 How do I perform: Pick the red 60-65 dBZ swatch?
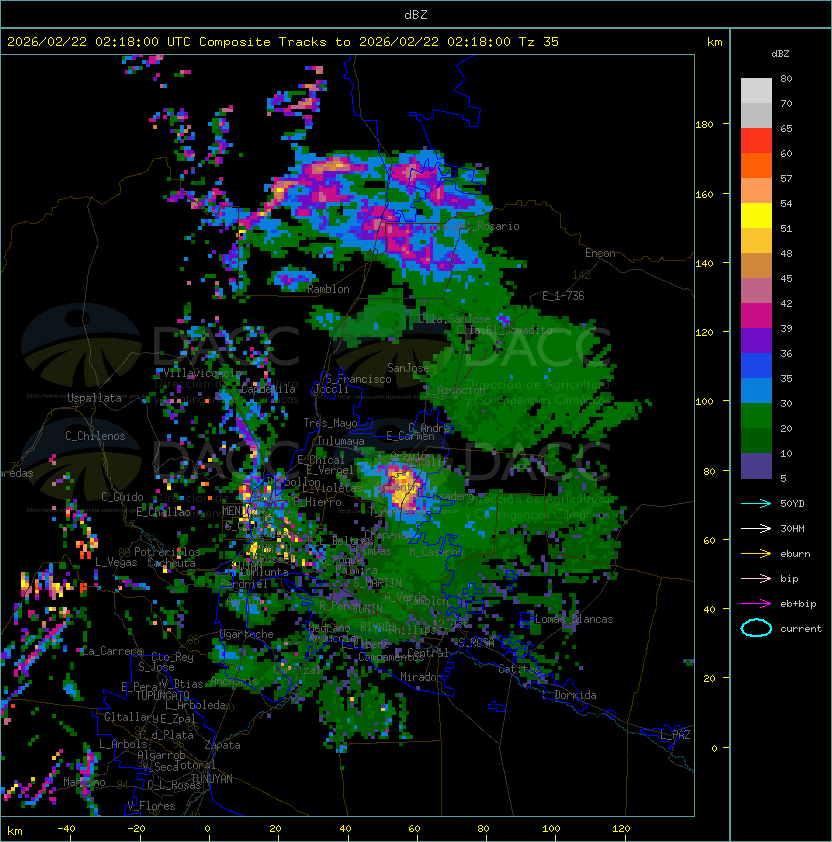click(x=756, y=141)
